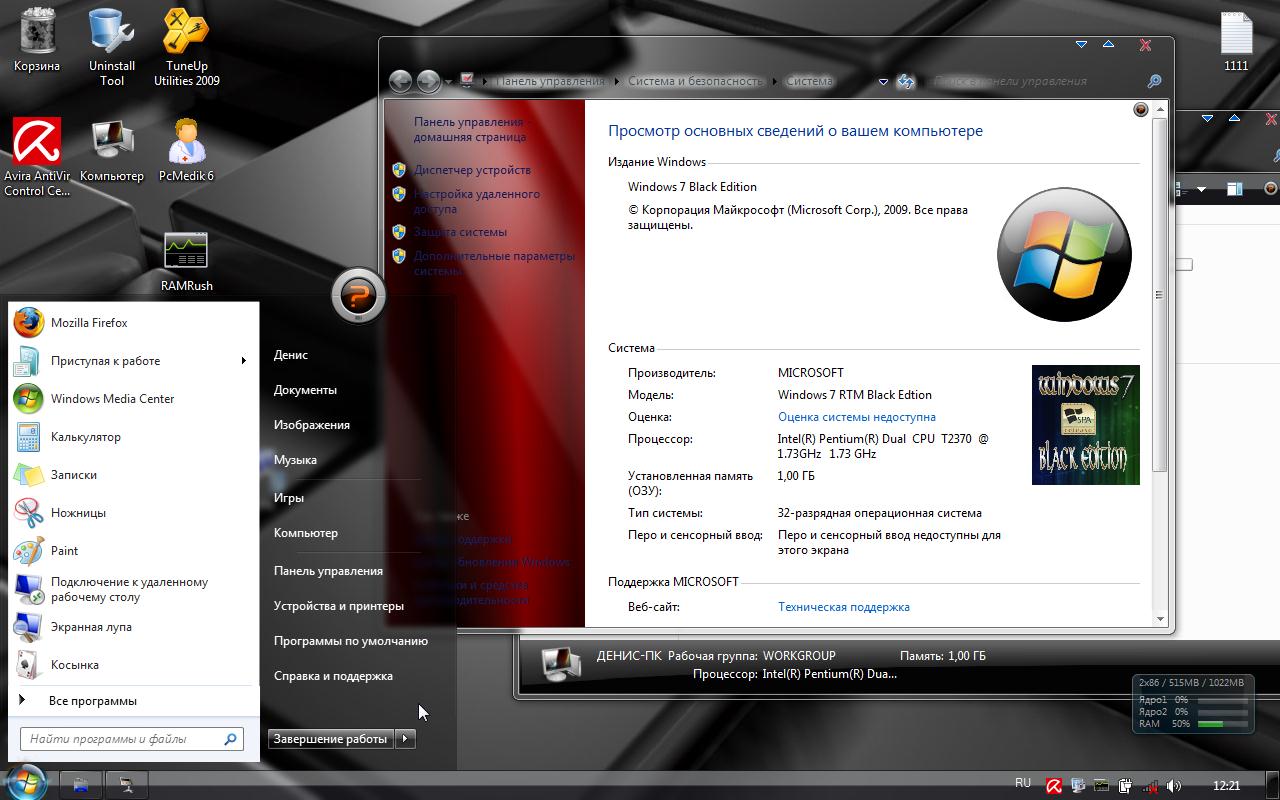Open recent pages dropdown beside forward arrow
The image size is (1280, 800).
pyautogui.click(x=449, y=82)
